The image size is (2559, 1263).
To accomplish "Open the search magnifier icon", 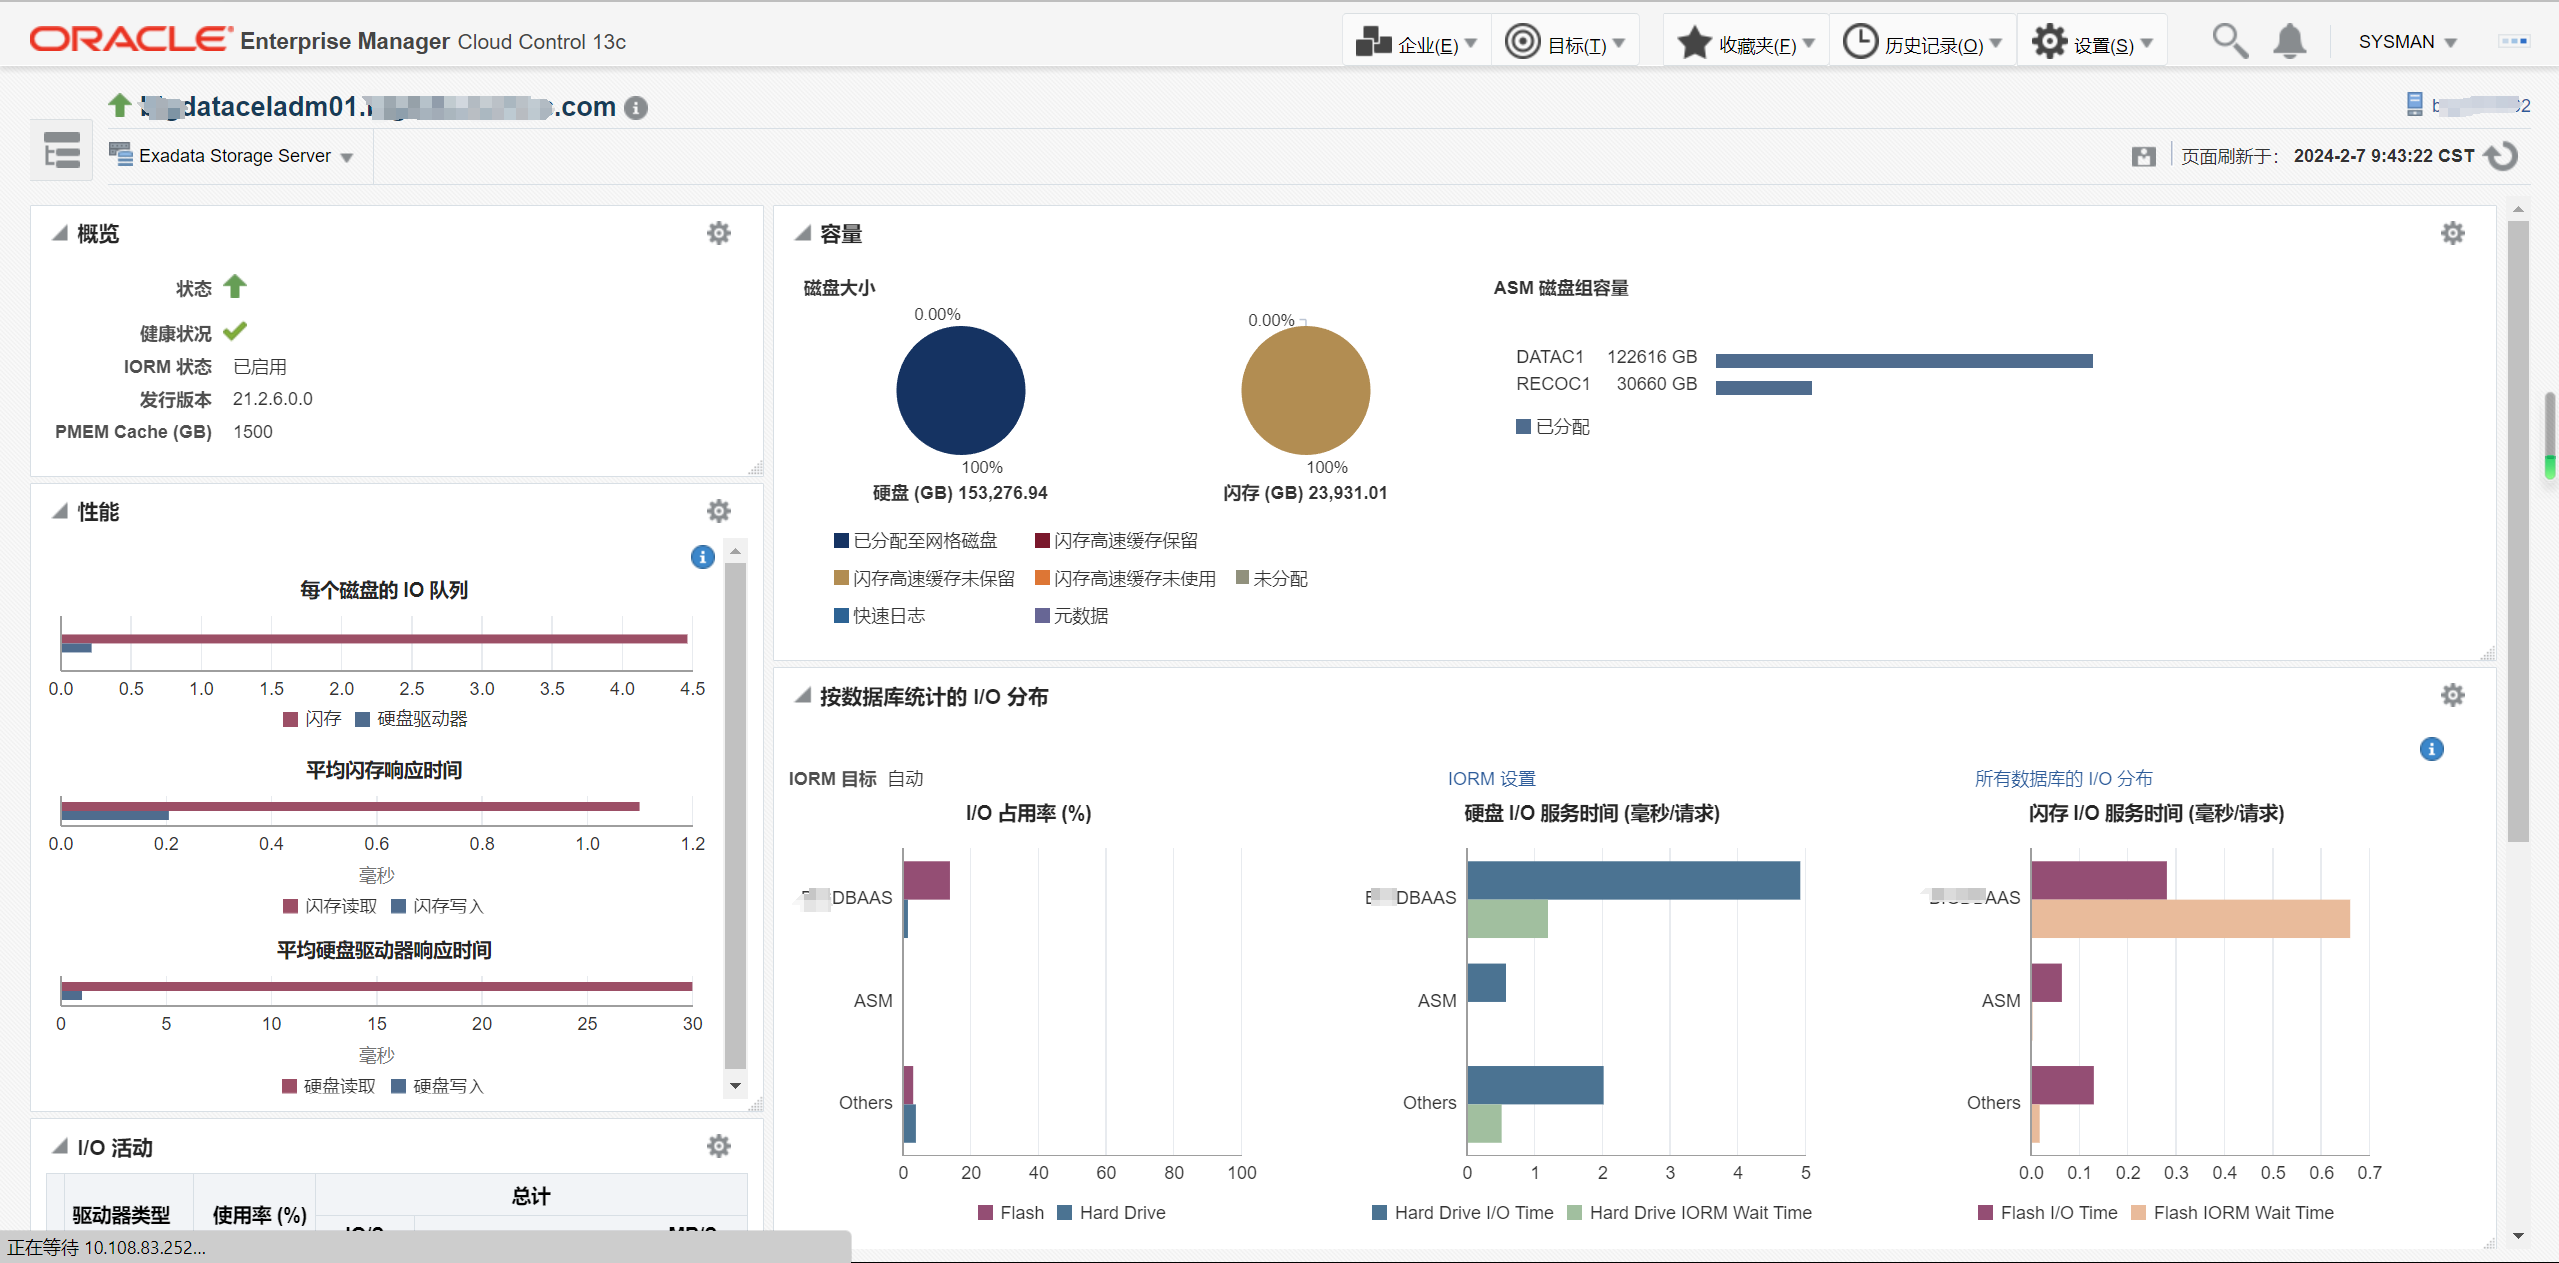I will point(2229,41).
